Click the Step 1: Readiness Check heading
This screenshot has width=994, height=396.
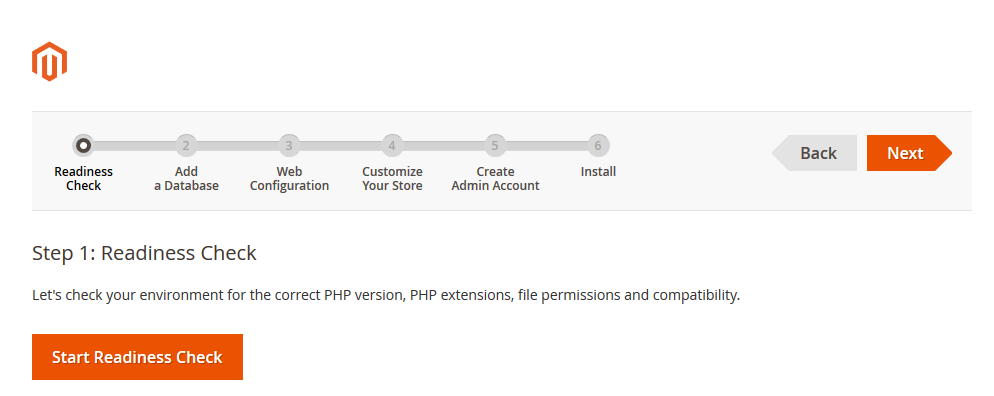tap(145, 253)
